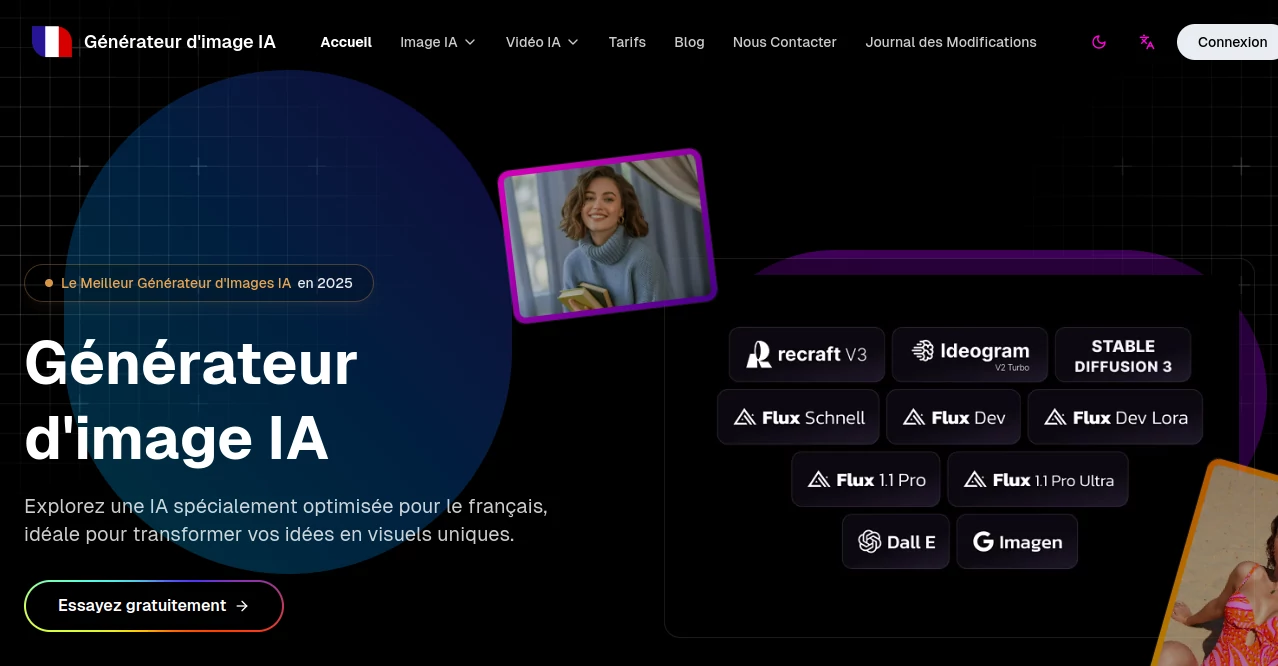Select Journal des Modifications in the navigation
Viewport: 1278px width, 666px height.
950,42
